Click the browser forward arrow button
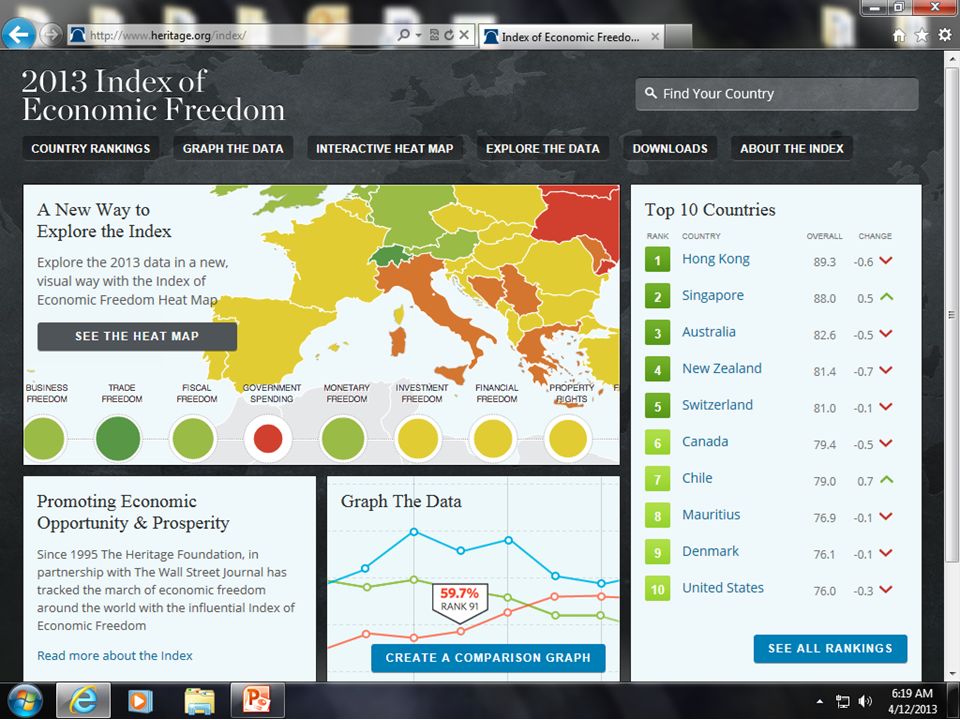Image resolution: width=960 pixels, height=720 pixels. tap(51, 35)
